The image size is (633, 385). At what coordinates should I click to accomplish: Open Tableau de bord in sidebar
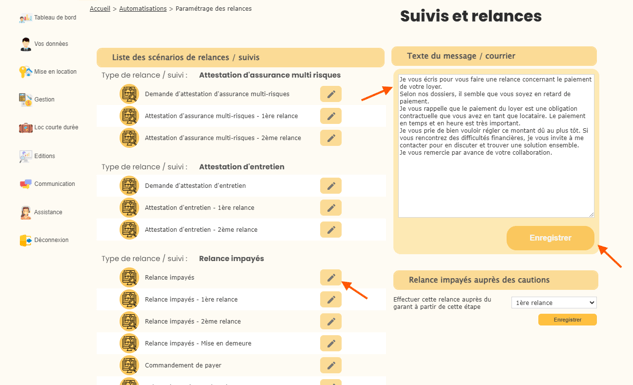point(48,18)
